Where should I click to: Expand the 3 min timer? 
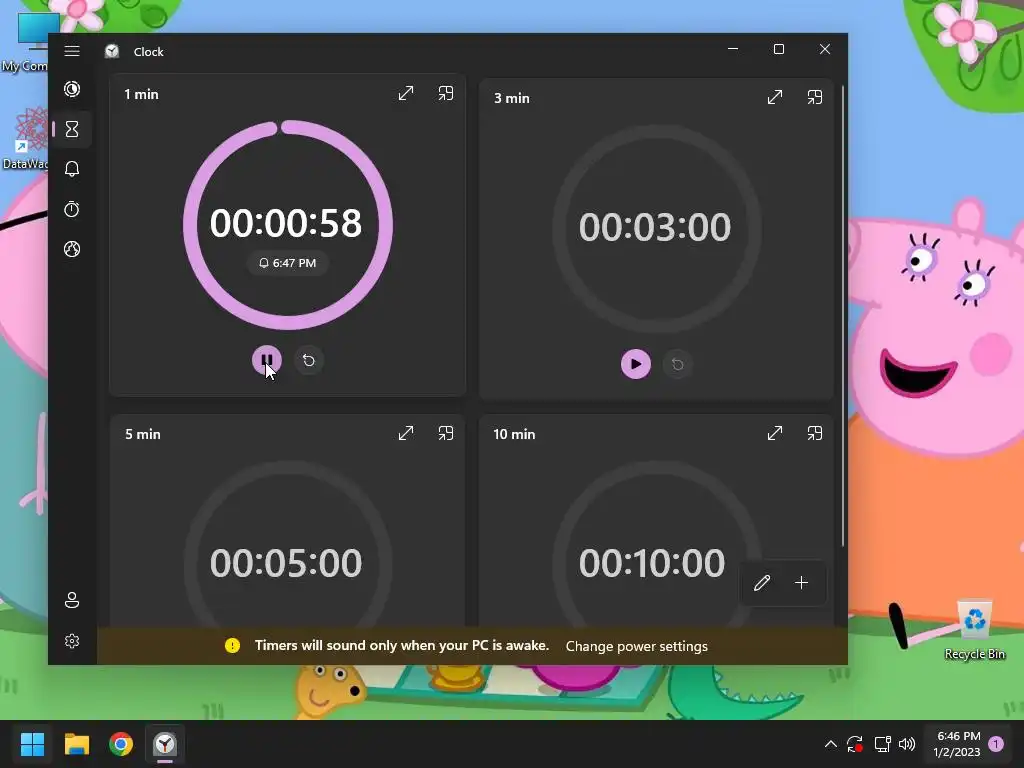(x=775, y=97)
